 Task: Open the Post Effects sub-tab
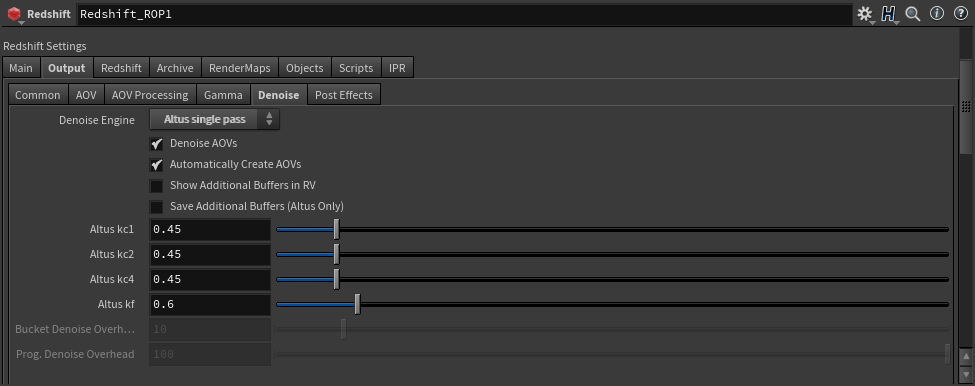pyautogui.click(x=344, y=94)
